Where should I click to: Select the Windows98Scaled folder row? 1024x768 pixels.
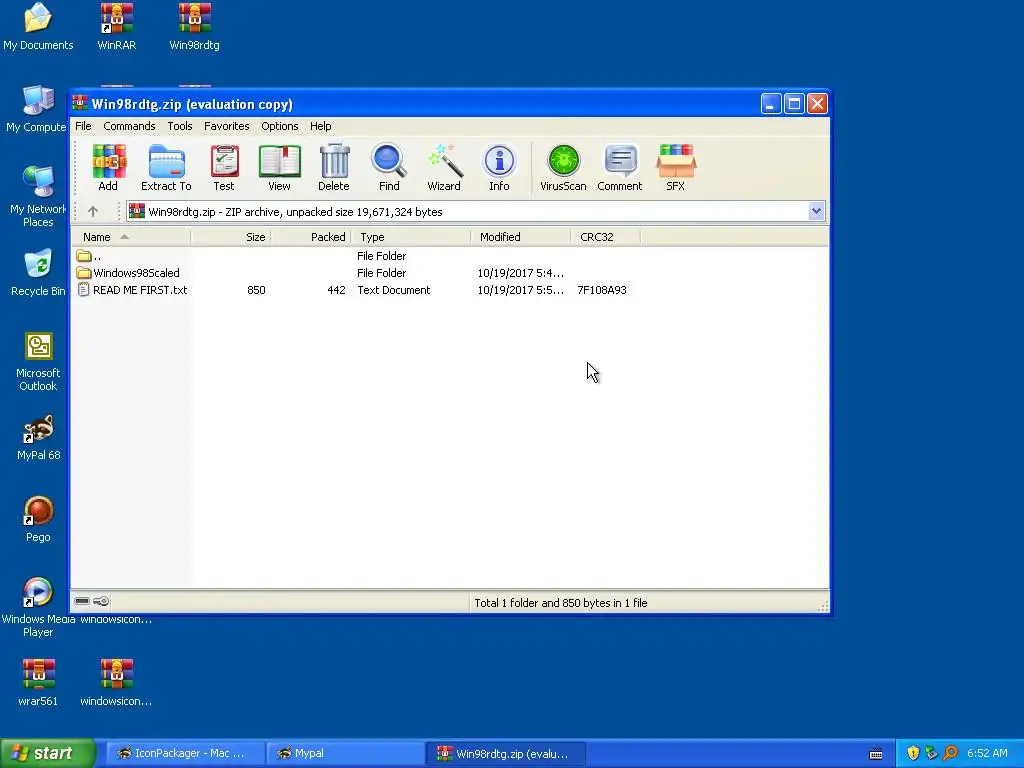449,273
